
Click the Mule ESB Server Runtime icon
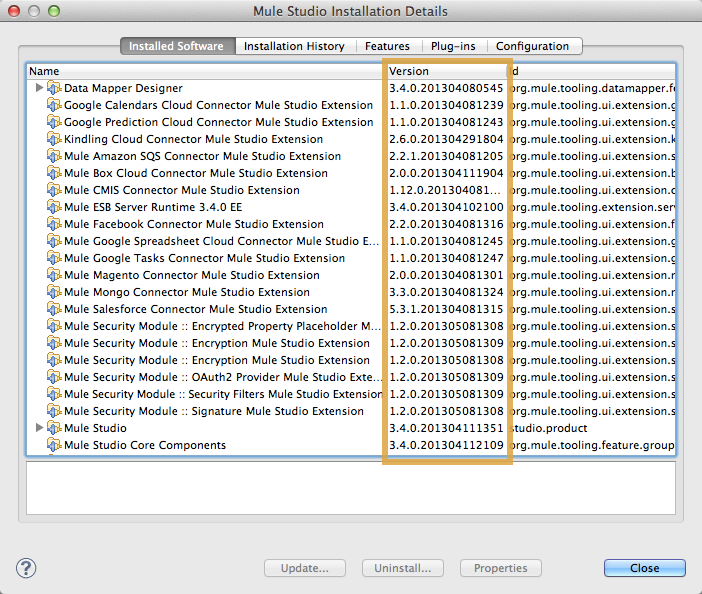pos(54,207)
